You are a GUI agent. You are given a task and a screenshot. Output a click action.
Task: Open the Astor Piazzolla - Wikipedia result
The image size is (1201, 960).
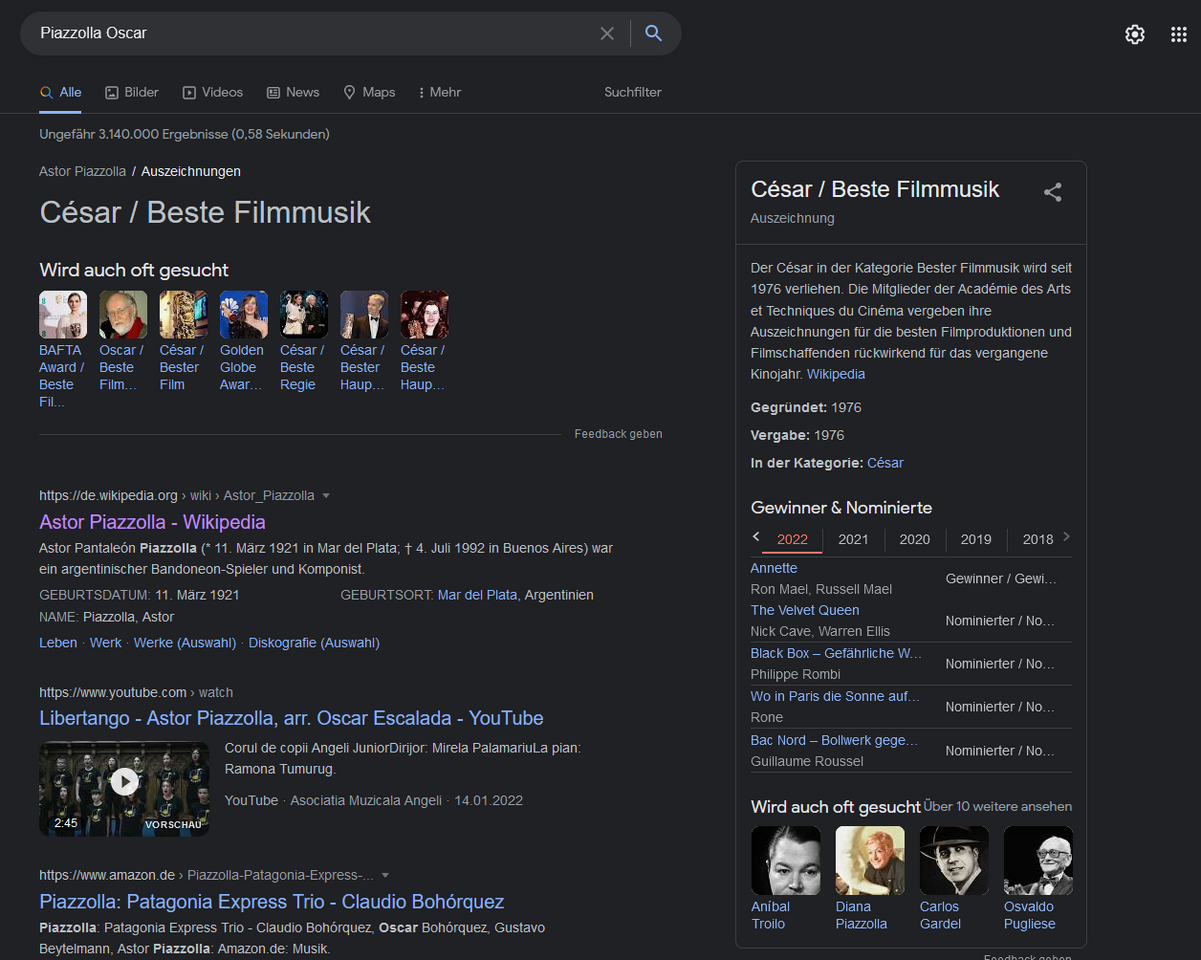coord(152,522)
